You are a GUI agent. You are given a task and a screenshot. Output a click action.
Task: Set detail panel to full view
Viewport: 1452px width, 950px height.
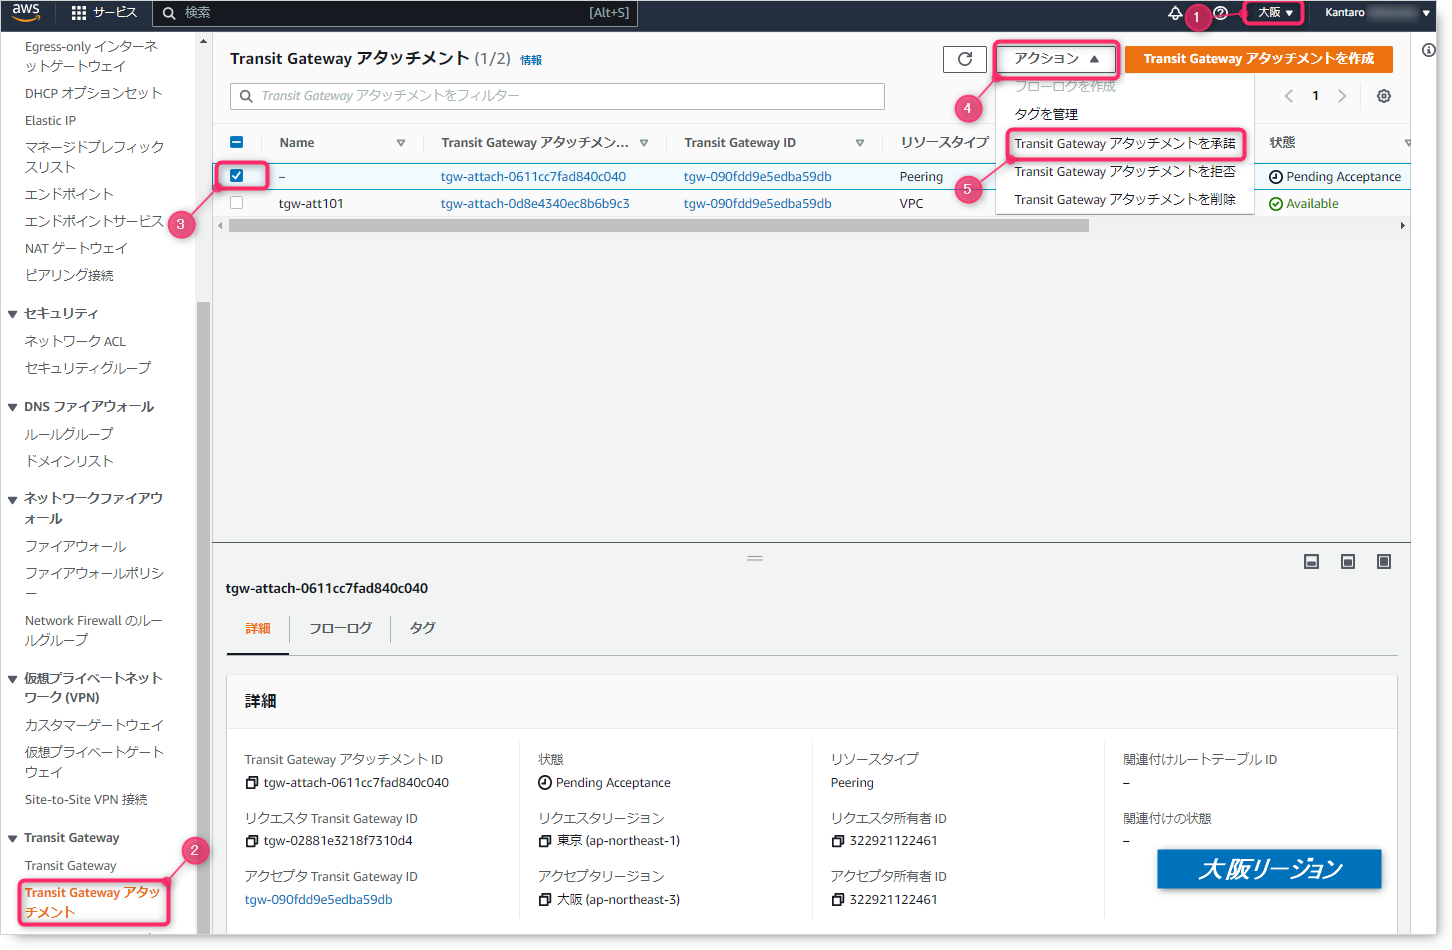[x=1384, y=562]
